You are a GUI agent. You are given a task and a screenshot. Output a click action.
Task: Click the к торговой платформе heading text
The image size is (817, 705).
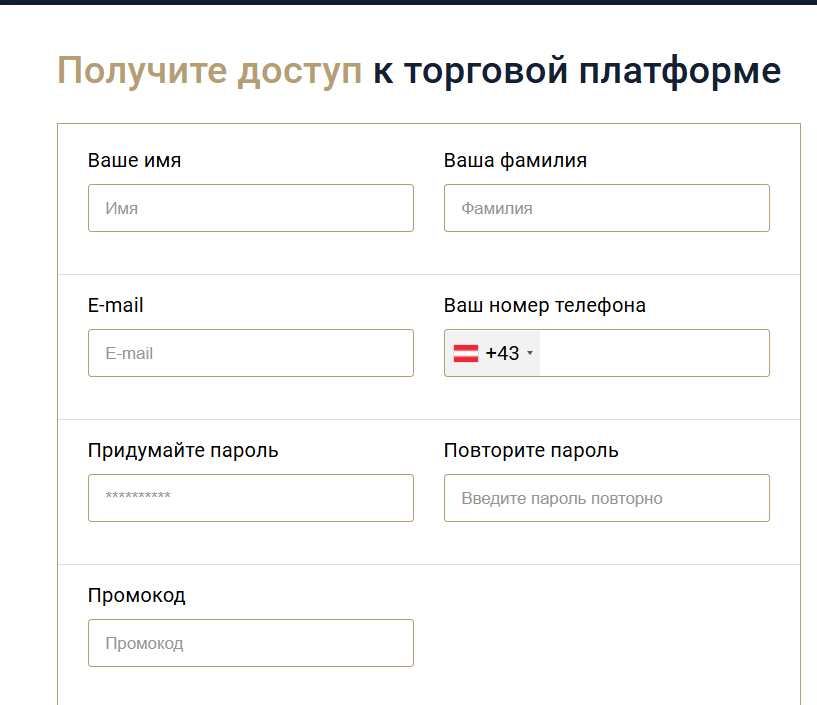[x=577, y=70]
